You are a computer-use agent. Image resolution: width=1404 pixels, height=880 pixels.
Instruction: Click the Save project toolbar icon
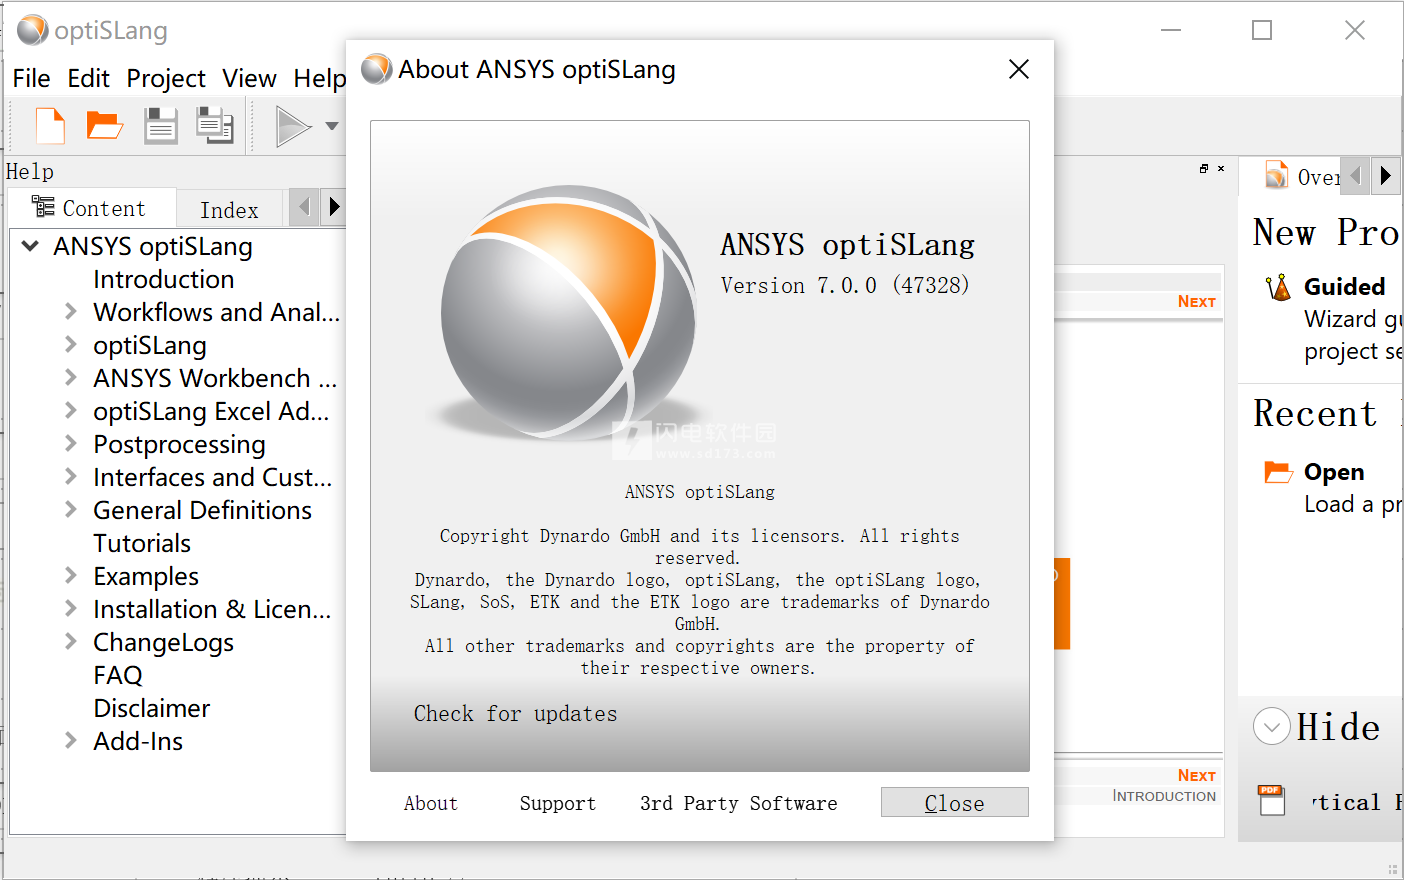click(160, 126)
